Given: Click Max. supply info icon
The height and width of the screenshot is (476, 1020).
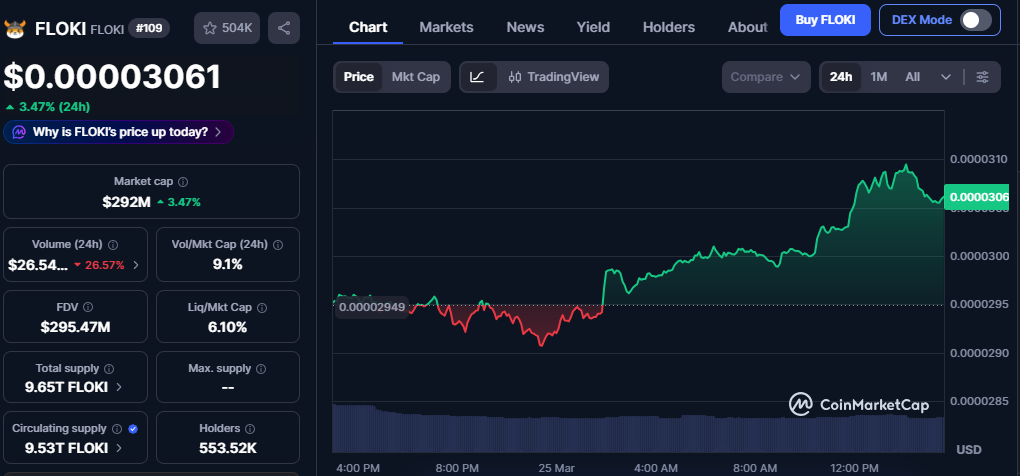Looking at the screenshot, I should [261, 369].
